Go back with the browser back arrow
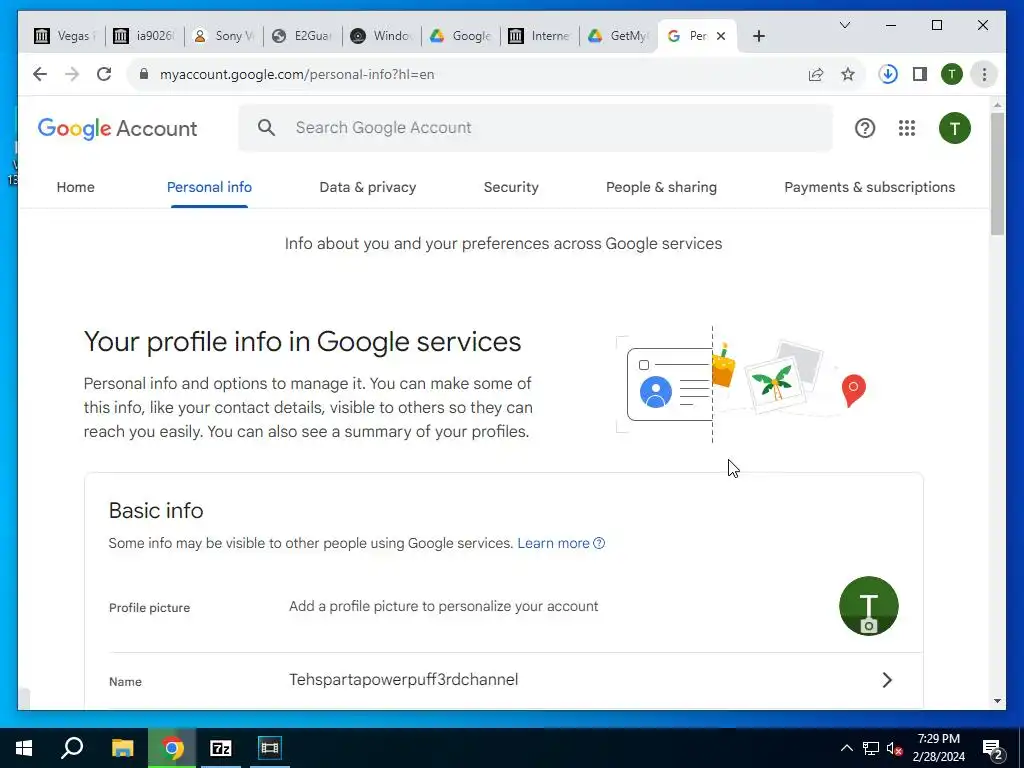 40,74
